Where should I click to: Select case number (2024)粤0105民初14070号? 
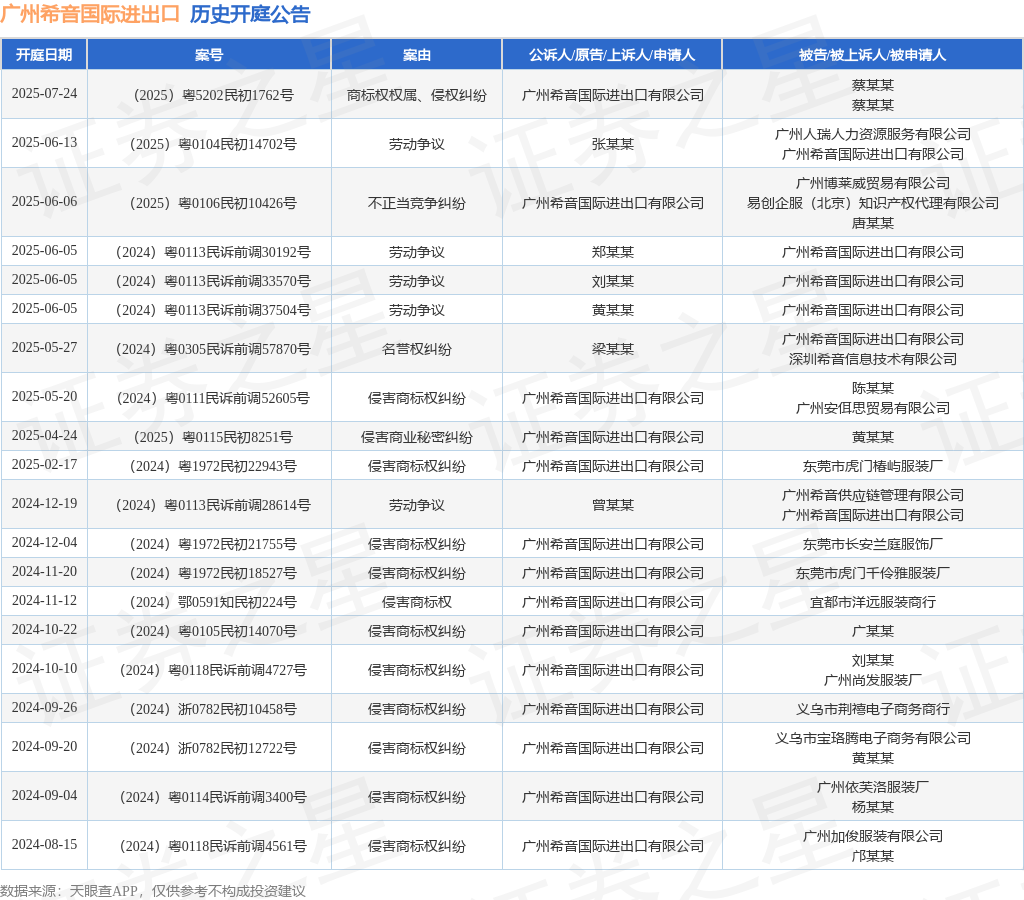point(214,632)
